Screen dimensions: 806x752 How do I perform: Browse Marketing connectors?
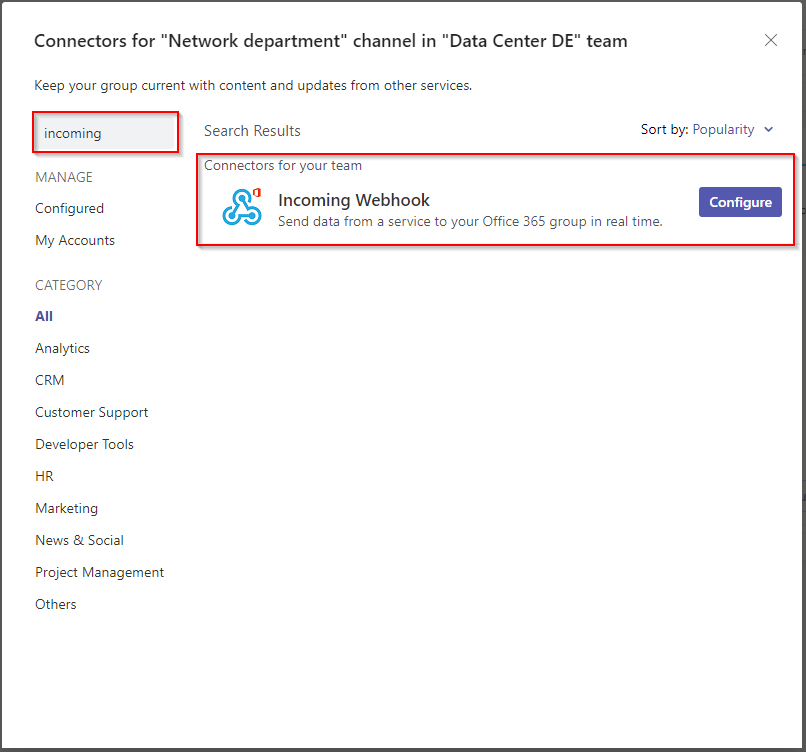tap(66, 508)
